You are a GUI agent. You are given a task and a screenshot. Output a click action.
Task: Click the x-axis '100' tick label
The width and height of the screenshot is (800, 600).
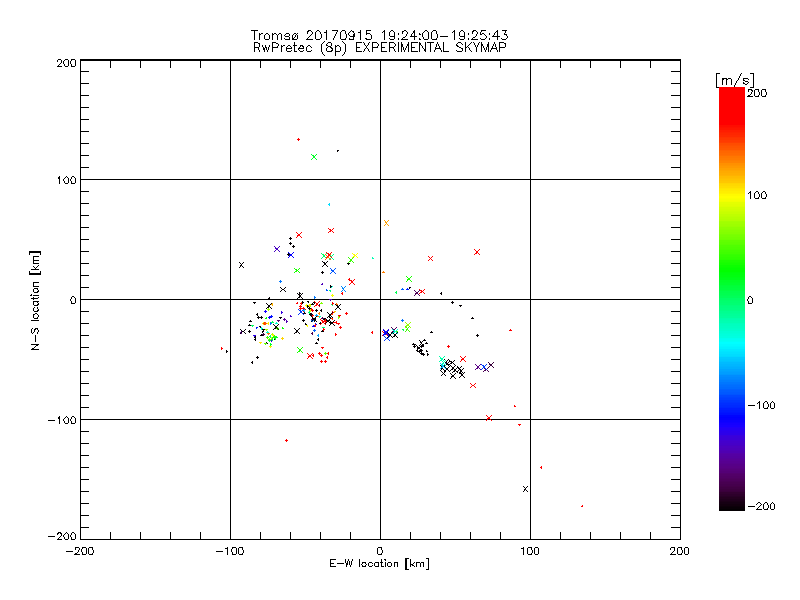pyautogui.click(x=530, y=551)
